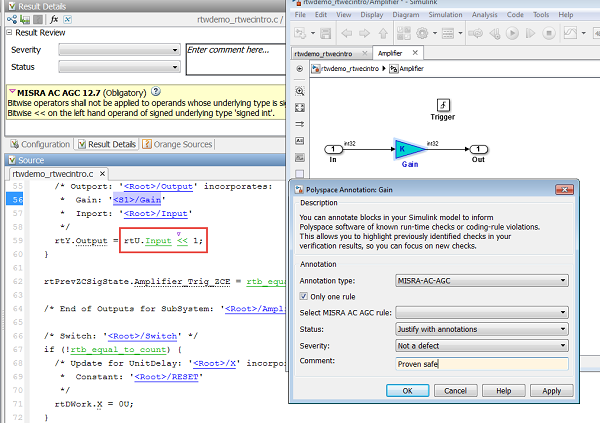Click the In port block
The height and width of the screenshot is (423, 600).
pyautogui.click(x=333, y=149)
